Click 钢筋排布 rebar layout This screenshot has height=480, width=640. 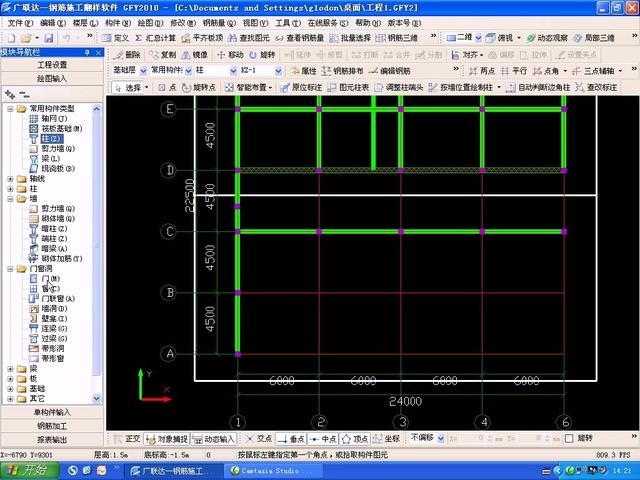[x=342, y=71]
